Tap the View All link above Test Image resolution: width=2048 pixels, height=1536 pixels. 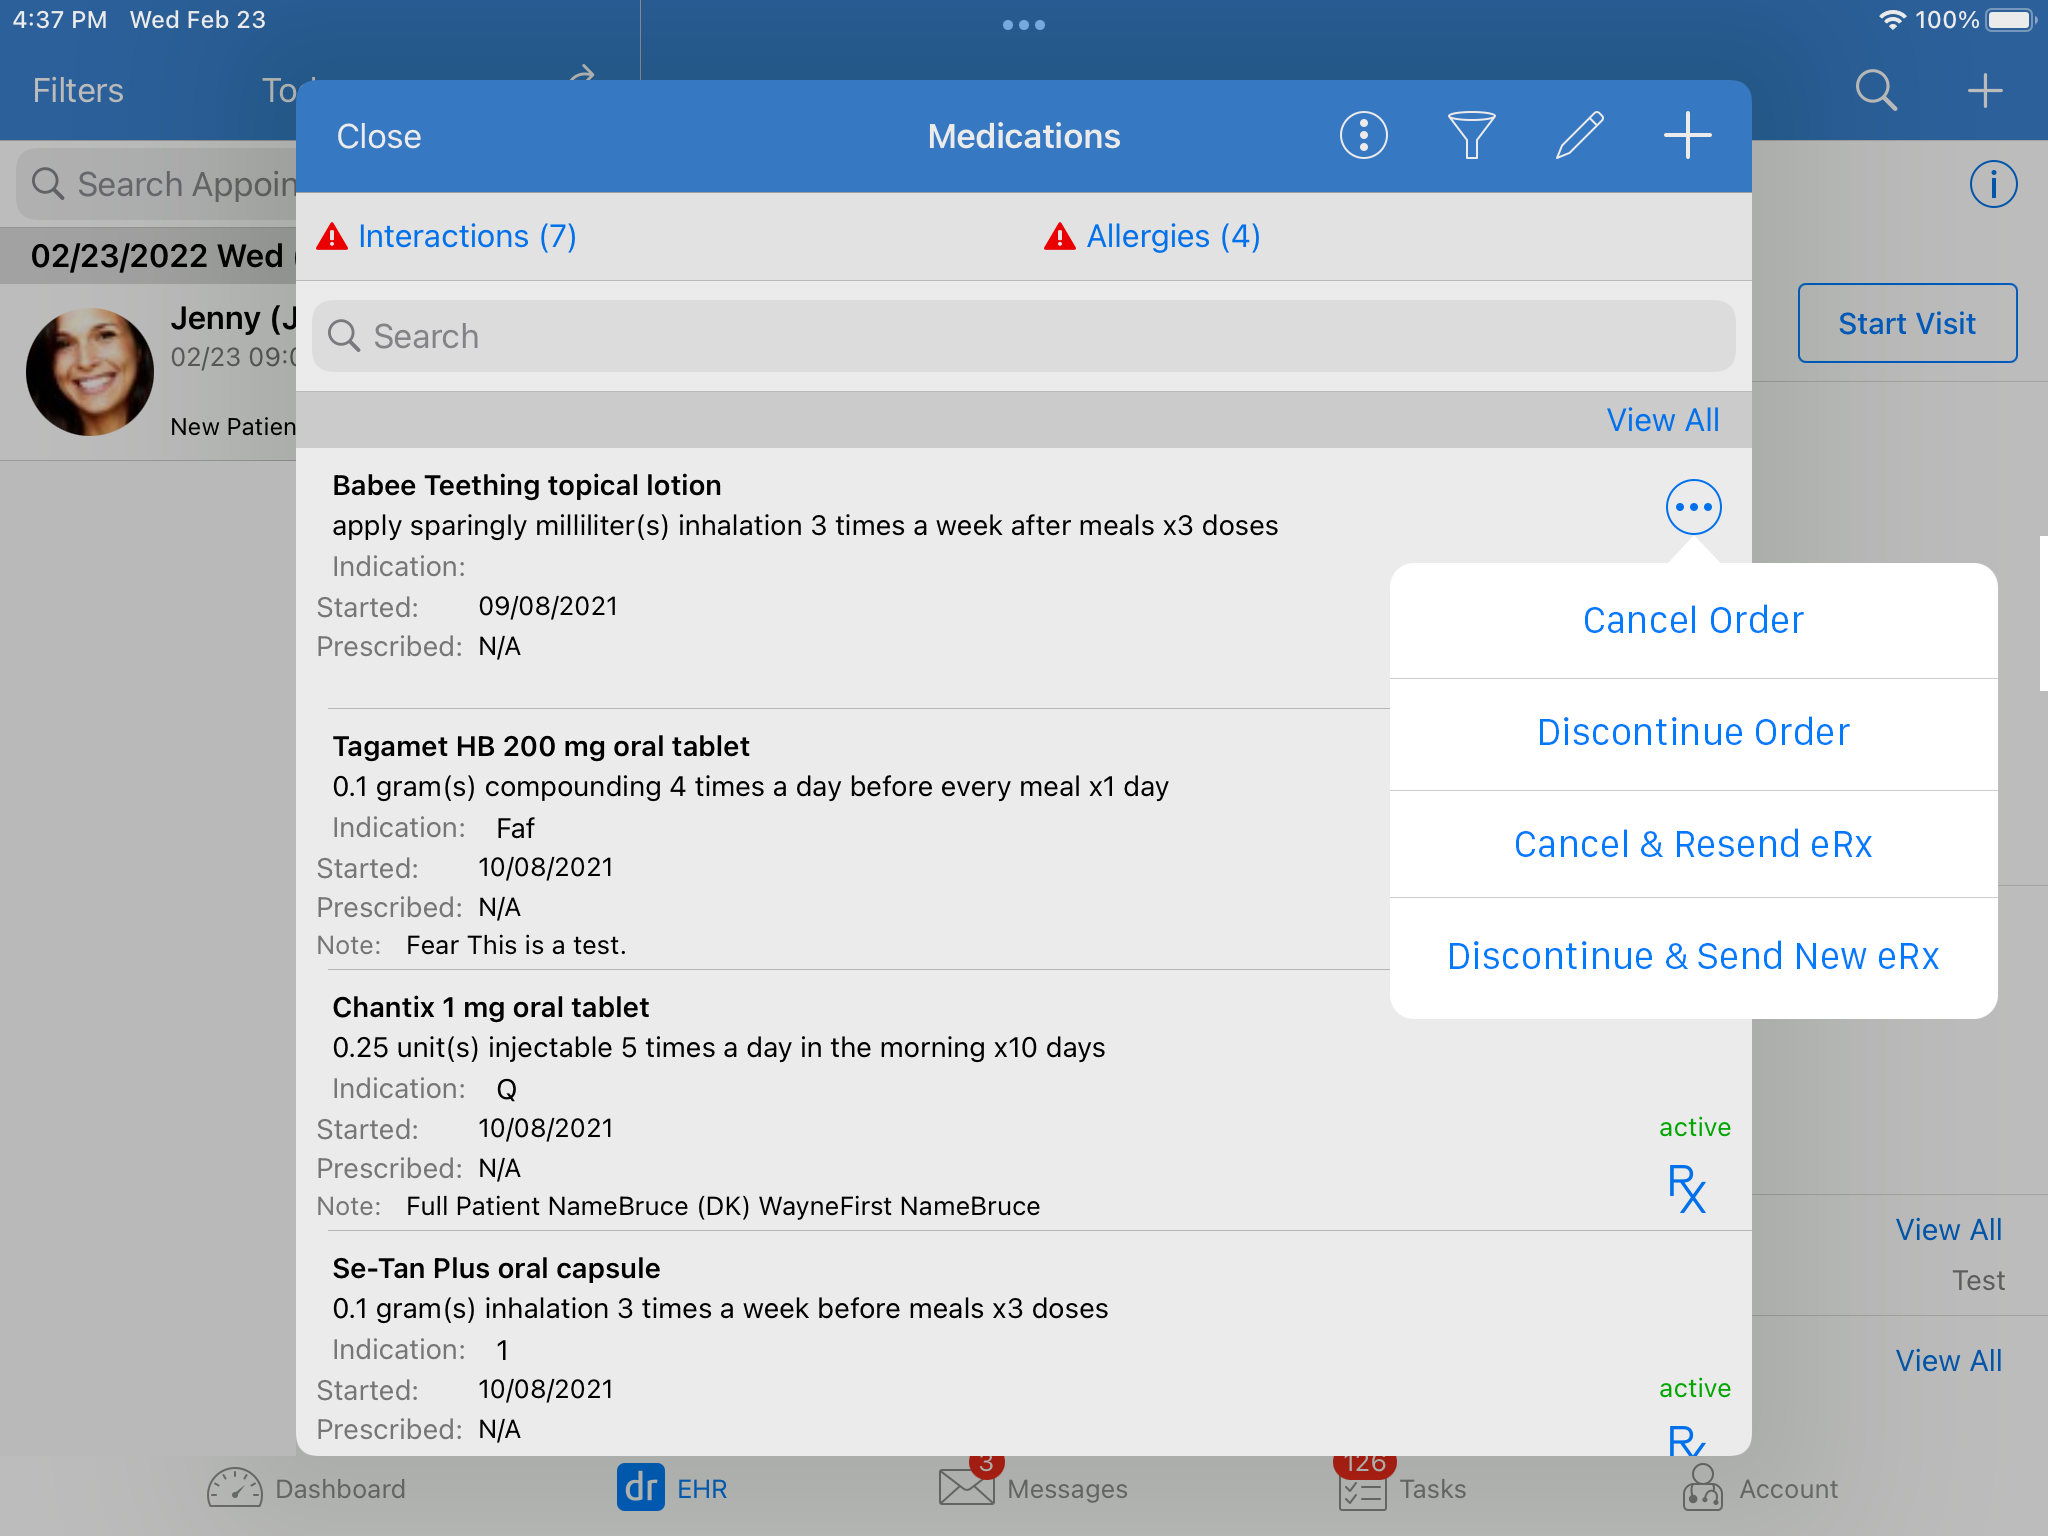tap(1948, 1230)
